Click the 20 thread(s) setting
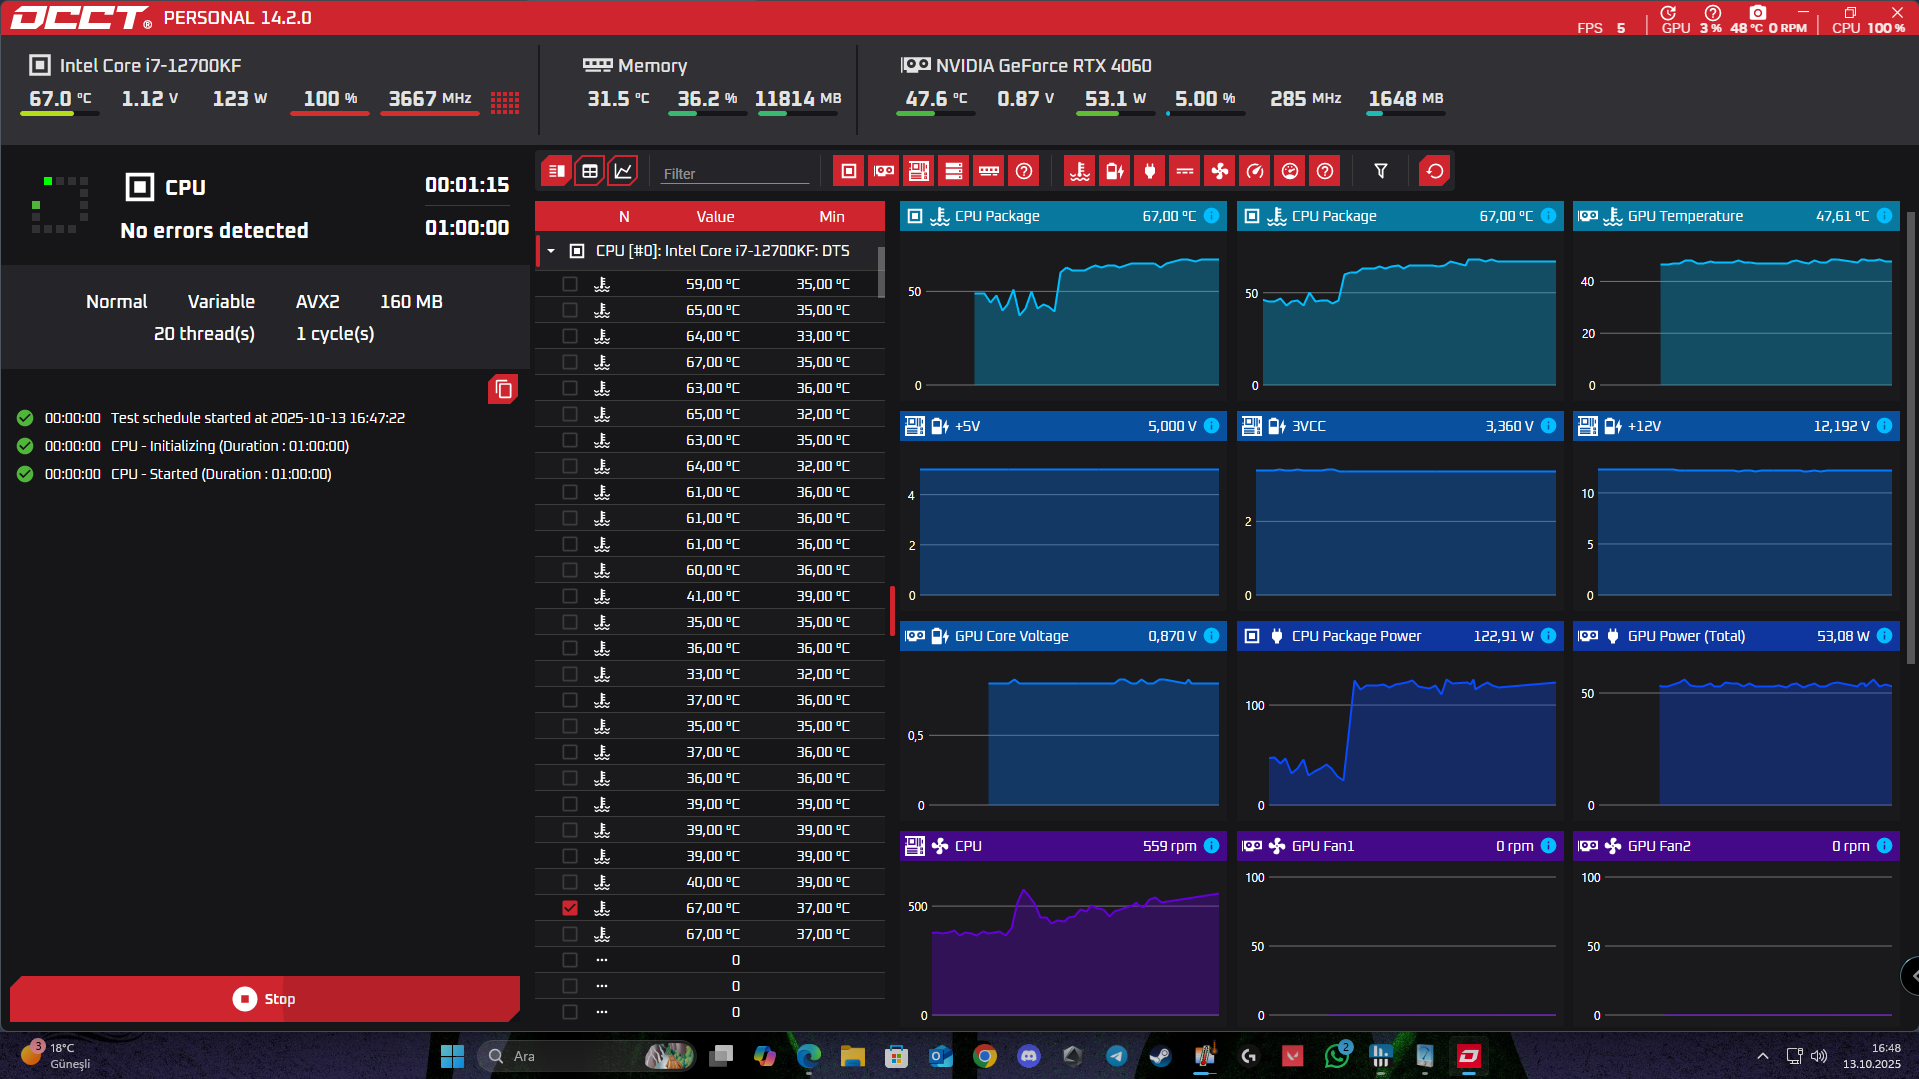The height and width of the screenshot is (1079, 1919). point(204,333)
